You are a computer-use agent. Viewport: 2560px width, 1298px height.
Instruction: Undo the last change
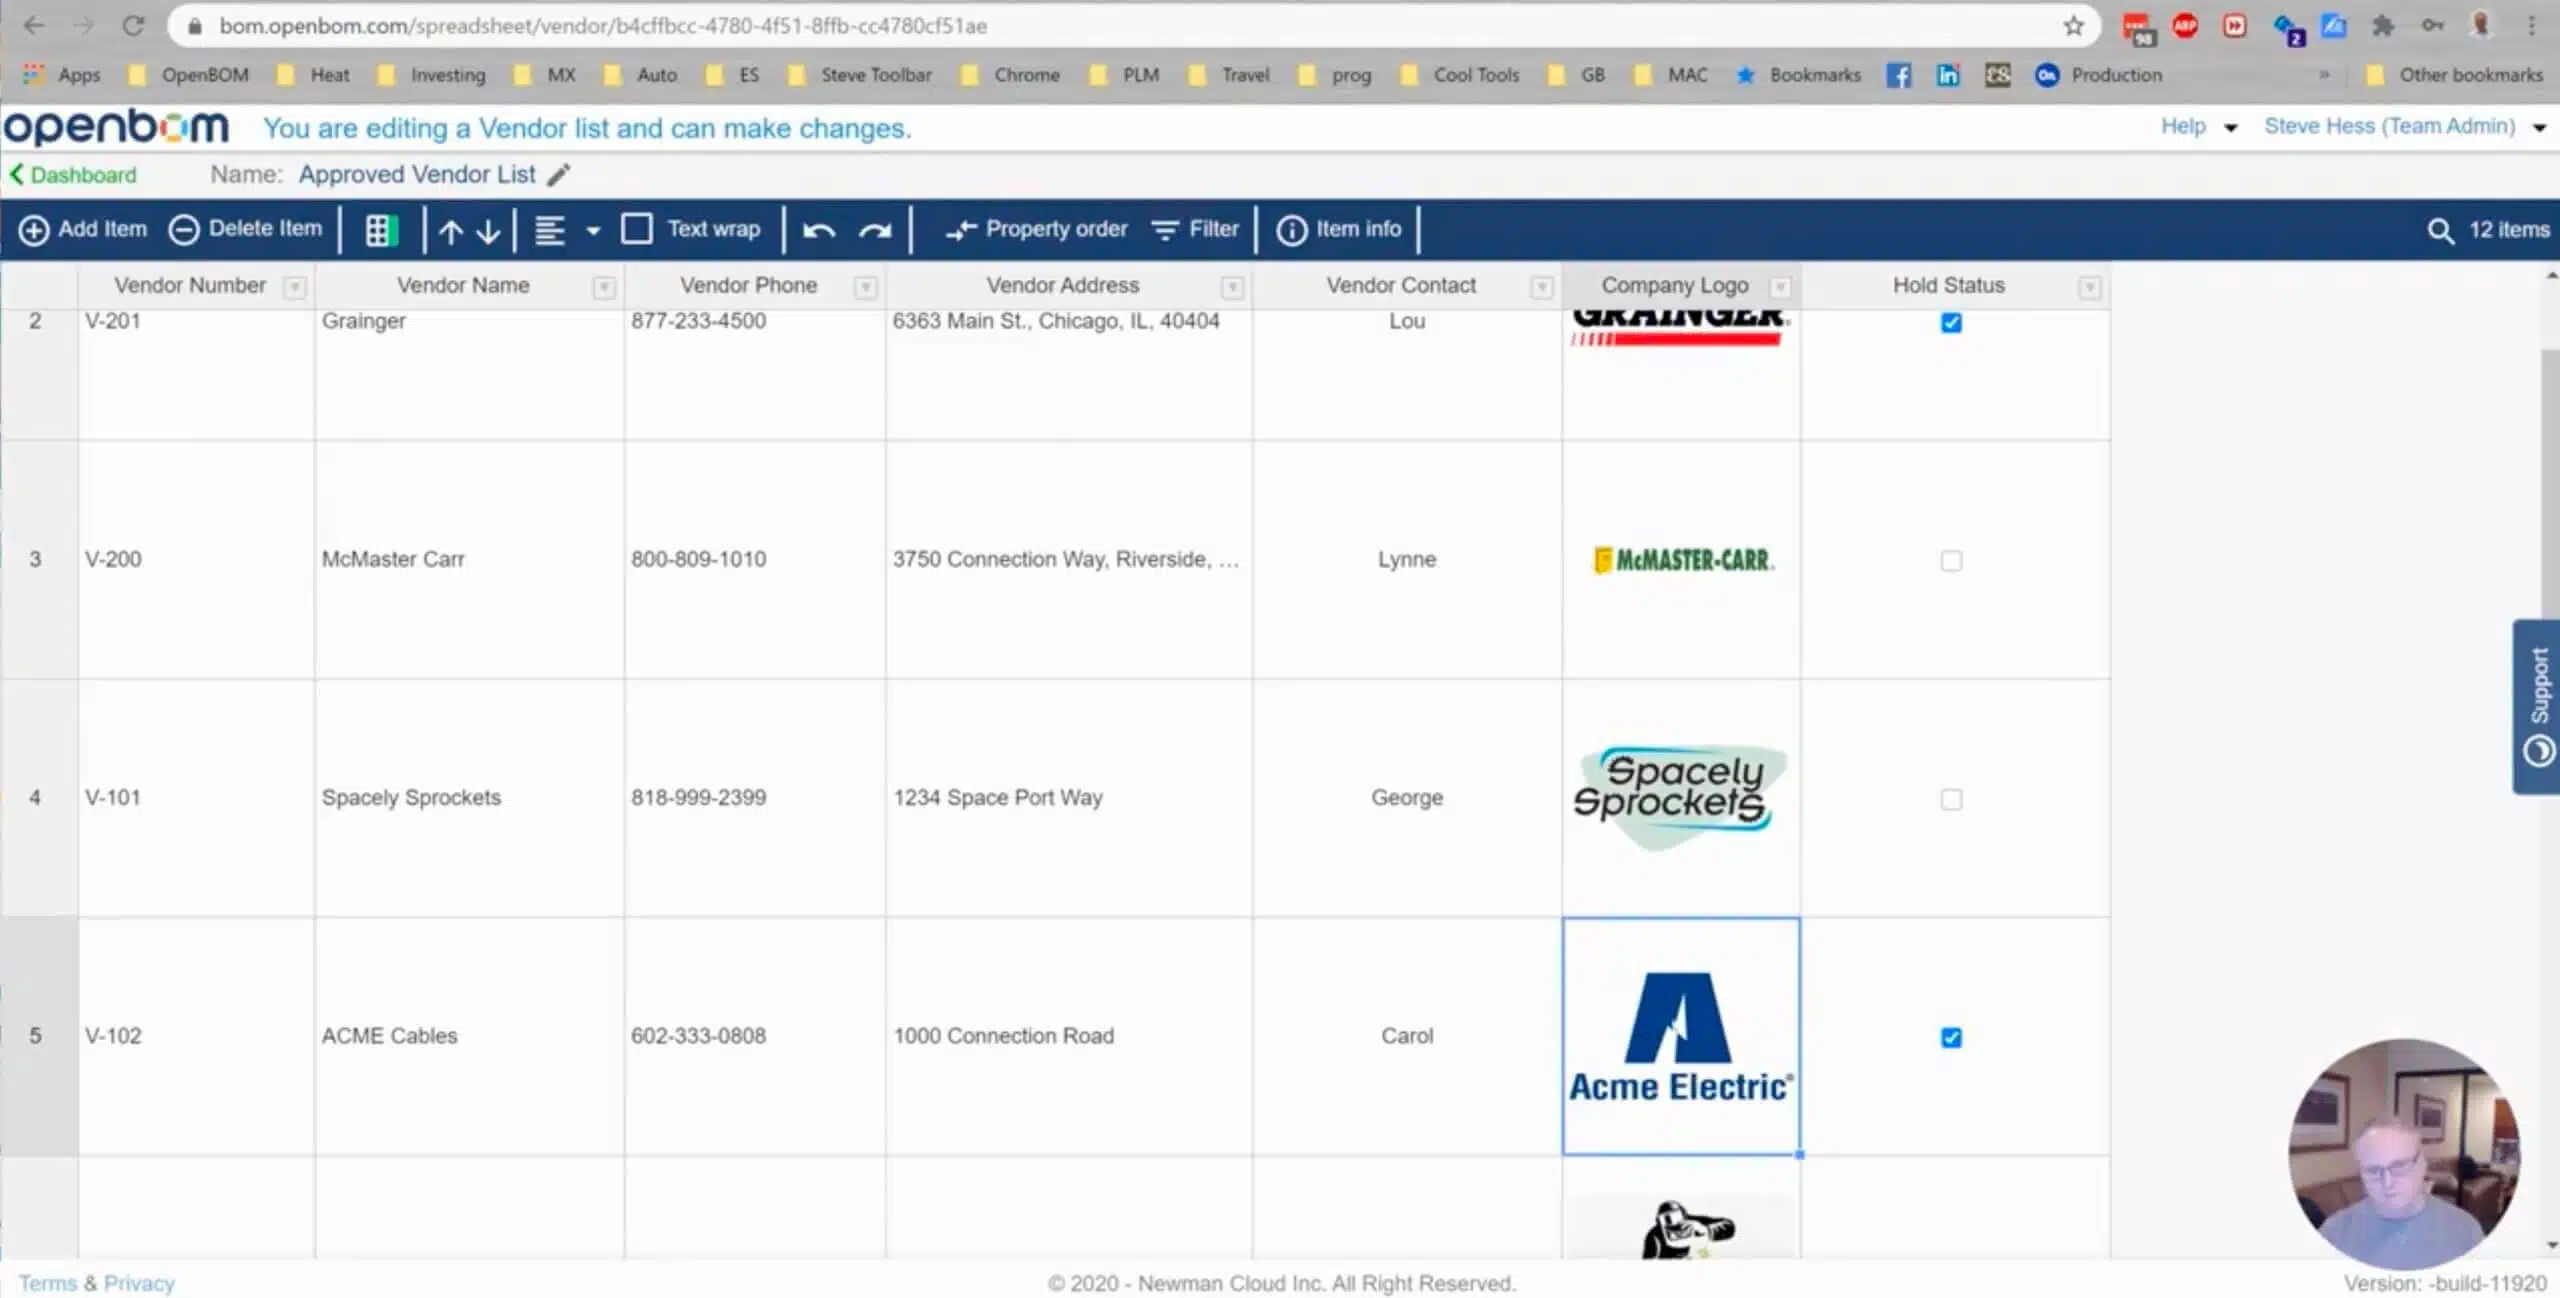point(819,231)
